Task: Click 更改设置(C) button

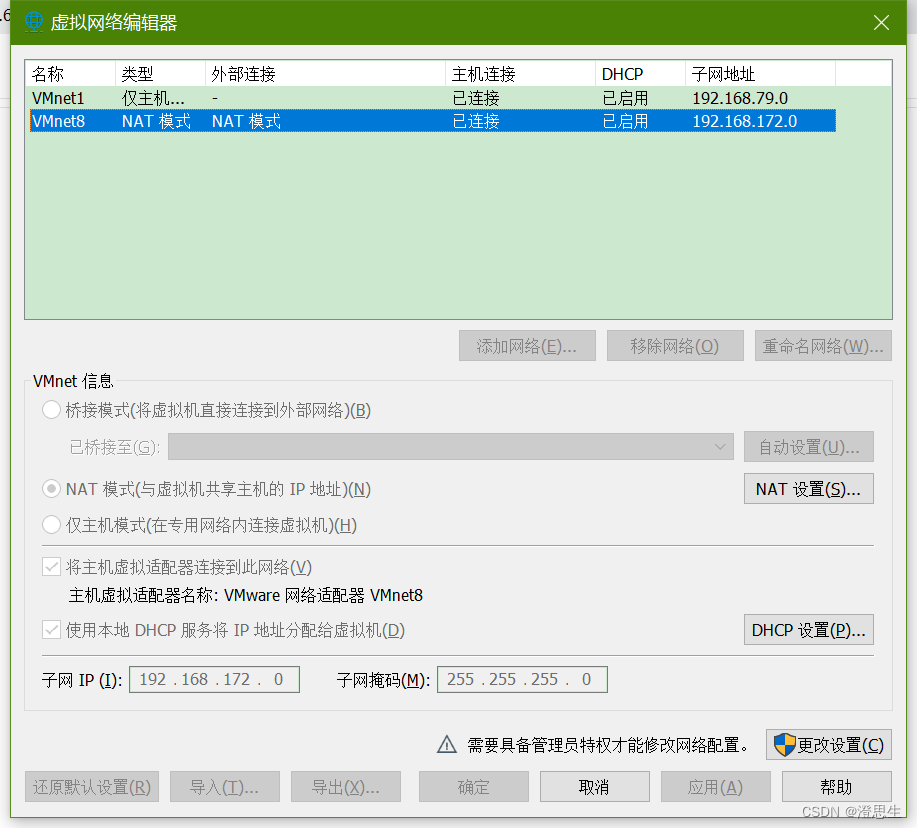Action: coord(829,744)
